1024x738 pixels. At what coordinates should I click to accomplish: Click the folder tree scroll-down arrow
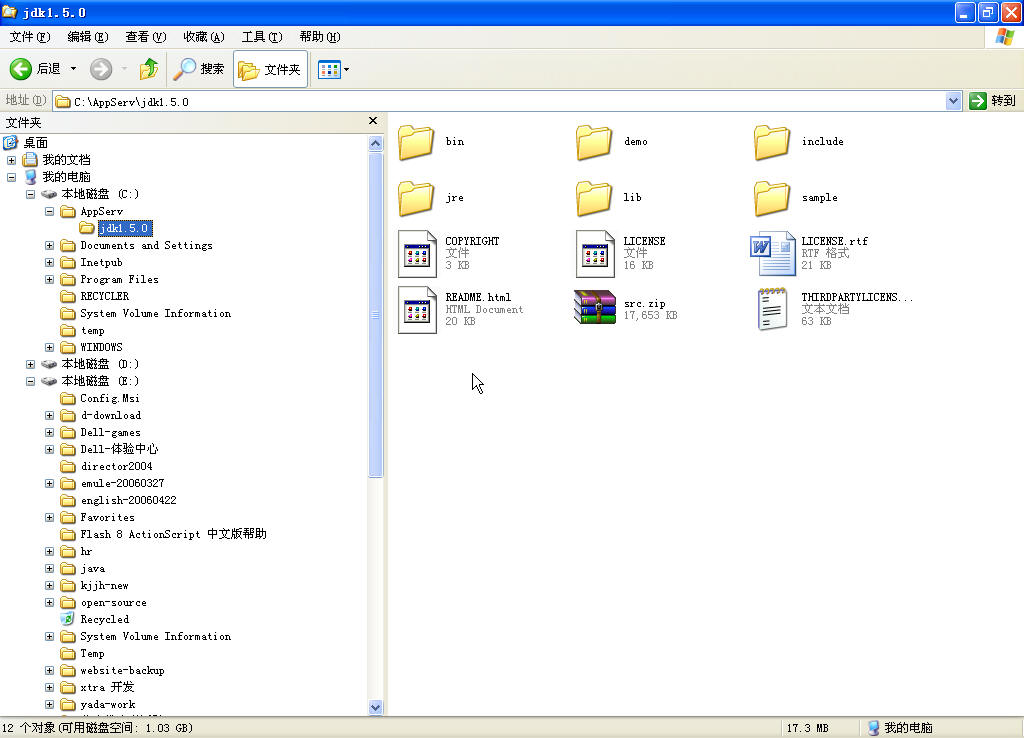click(376, 707)
